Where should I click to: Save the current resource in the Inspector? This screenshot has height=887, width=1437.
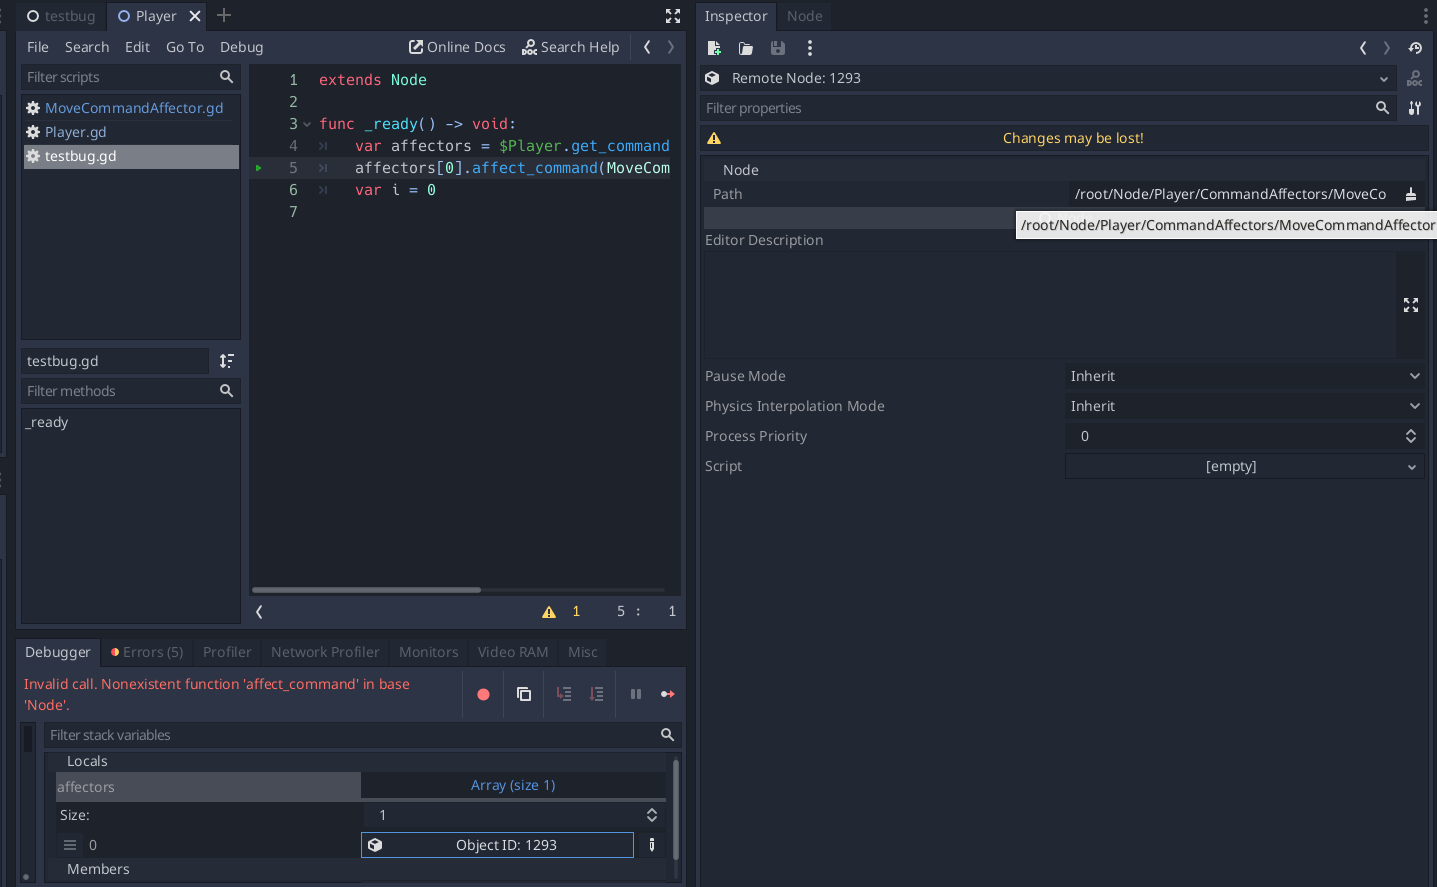tap(777, 47)
